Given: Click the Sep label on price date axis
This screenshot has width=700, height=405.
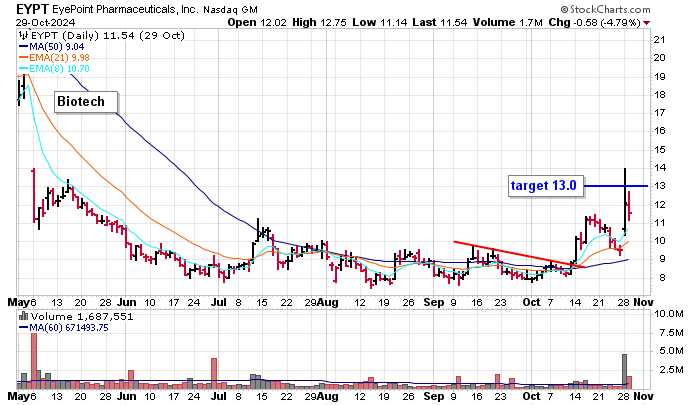Looking at the screenshot, I should [x=434, y=302].
